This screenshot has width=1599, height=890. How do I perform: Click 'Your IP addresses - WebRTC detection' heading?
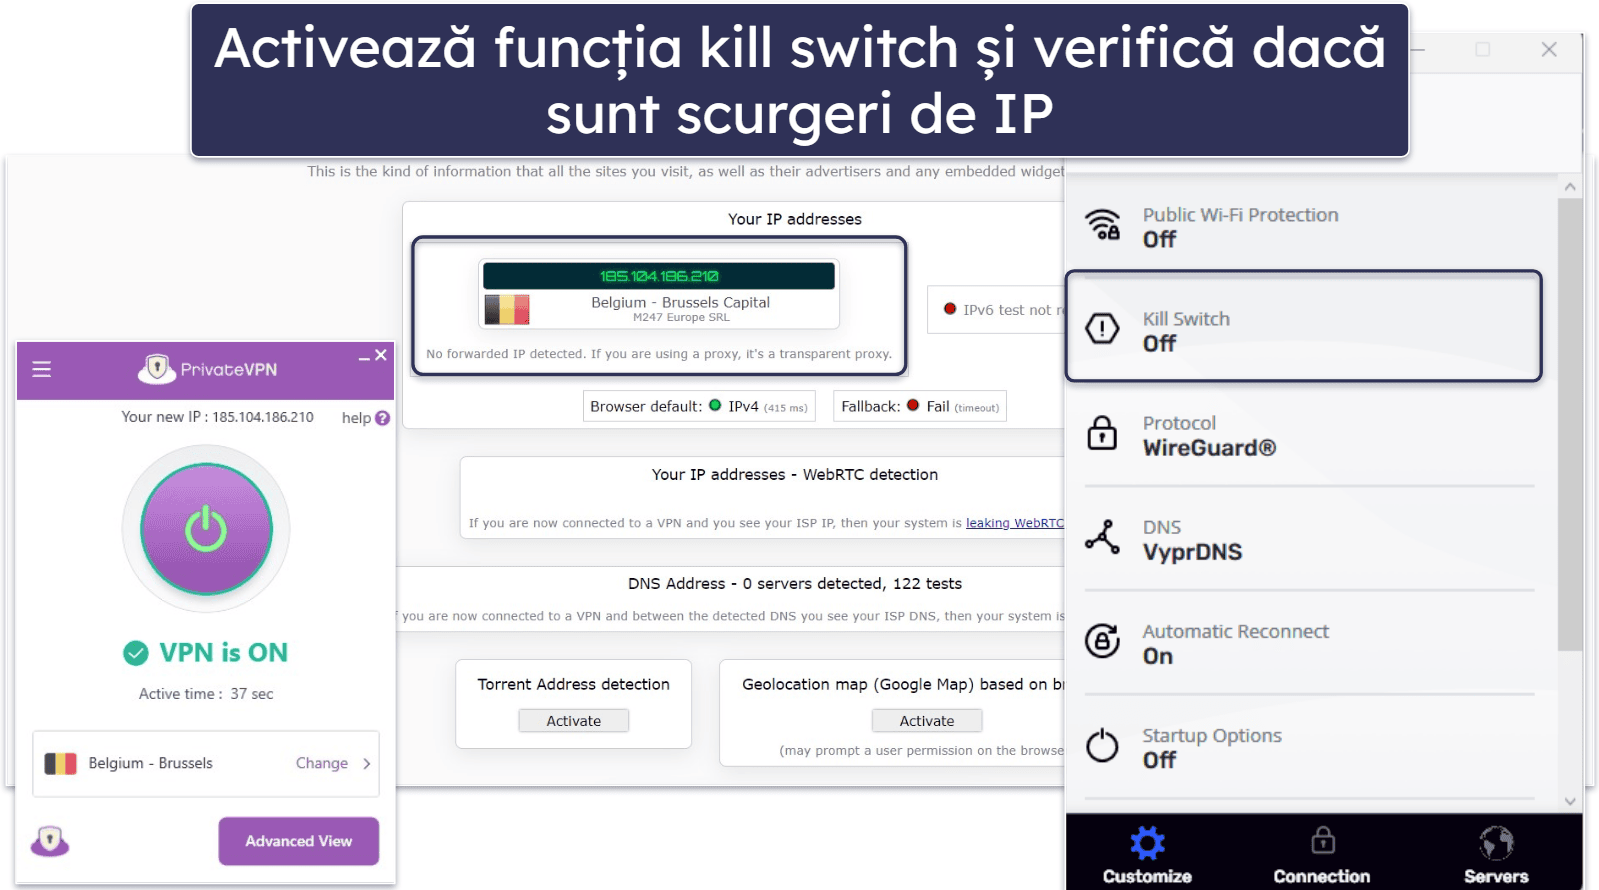[795, 475]
